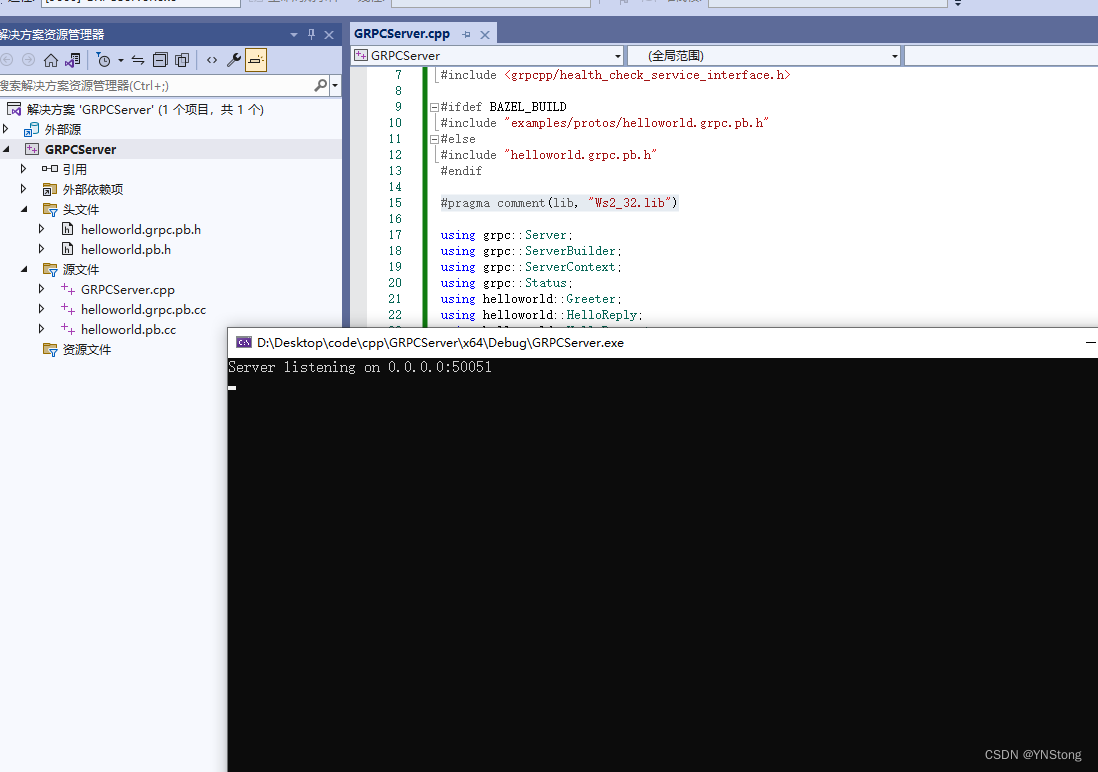The width and height of the screenshot is (1098, 772).
Task: Select the 资源文件 folder
Action: [87, 350]
